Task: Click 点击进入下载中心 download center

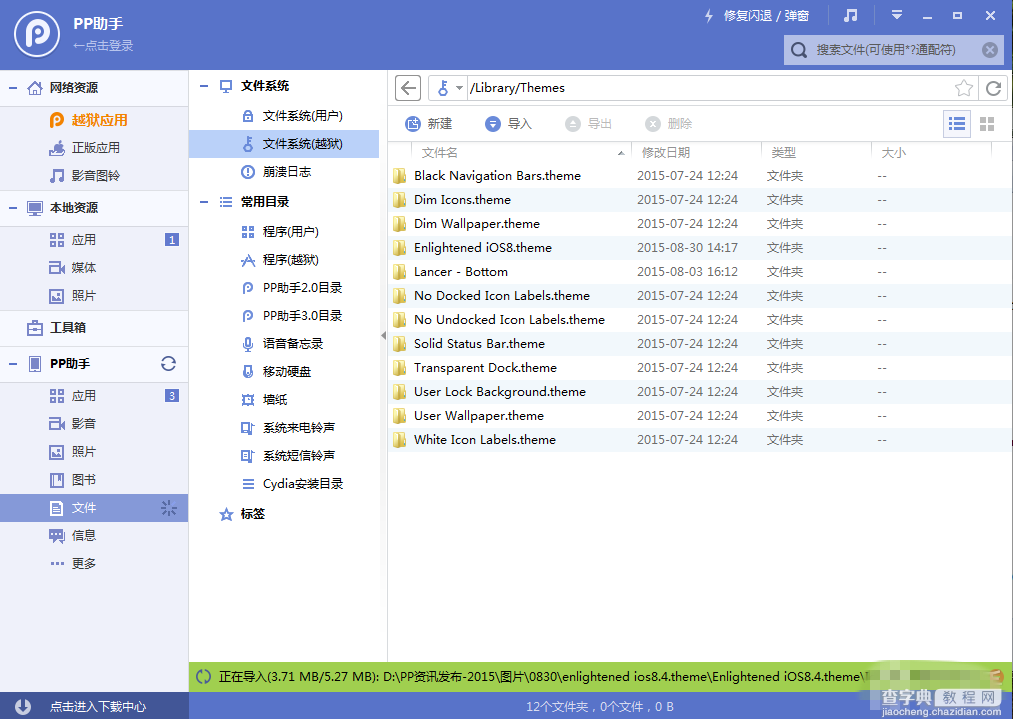Action: point(94,706)
